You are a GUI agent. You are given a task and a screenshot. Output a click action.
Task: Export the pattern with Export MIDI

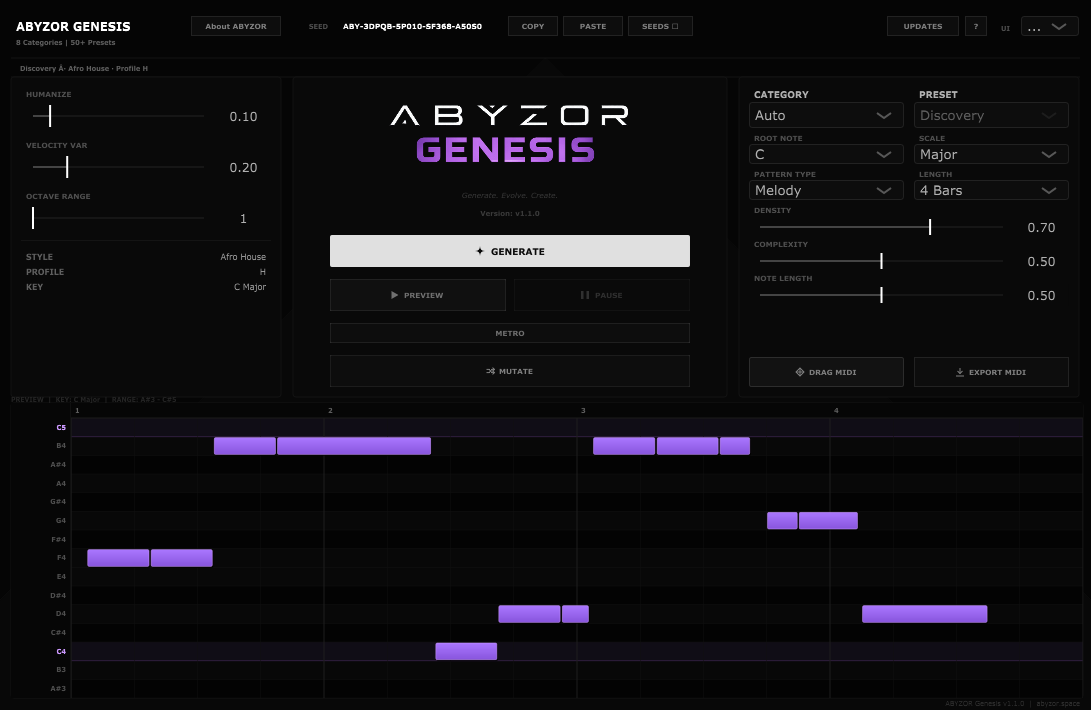[x=991, y=372]
